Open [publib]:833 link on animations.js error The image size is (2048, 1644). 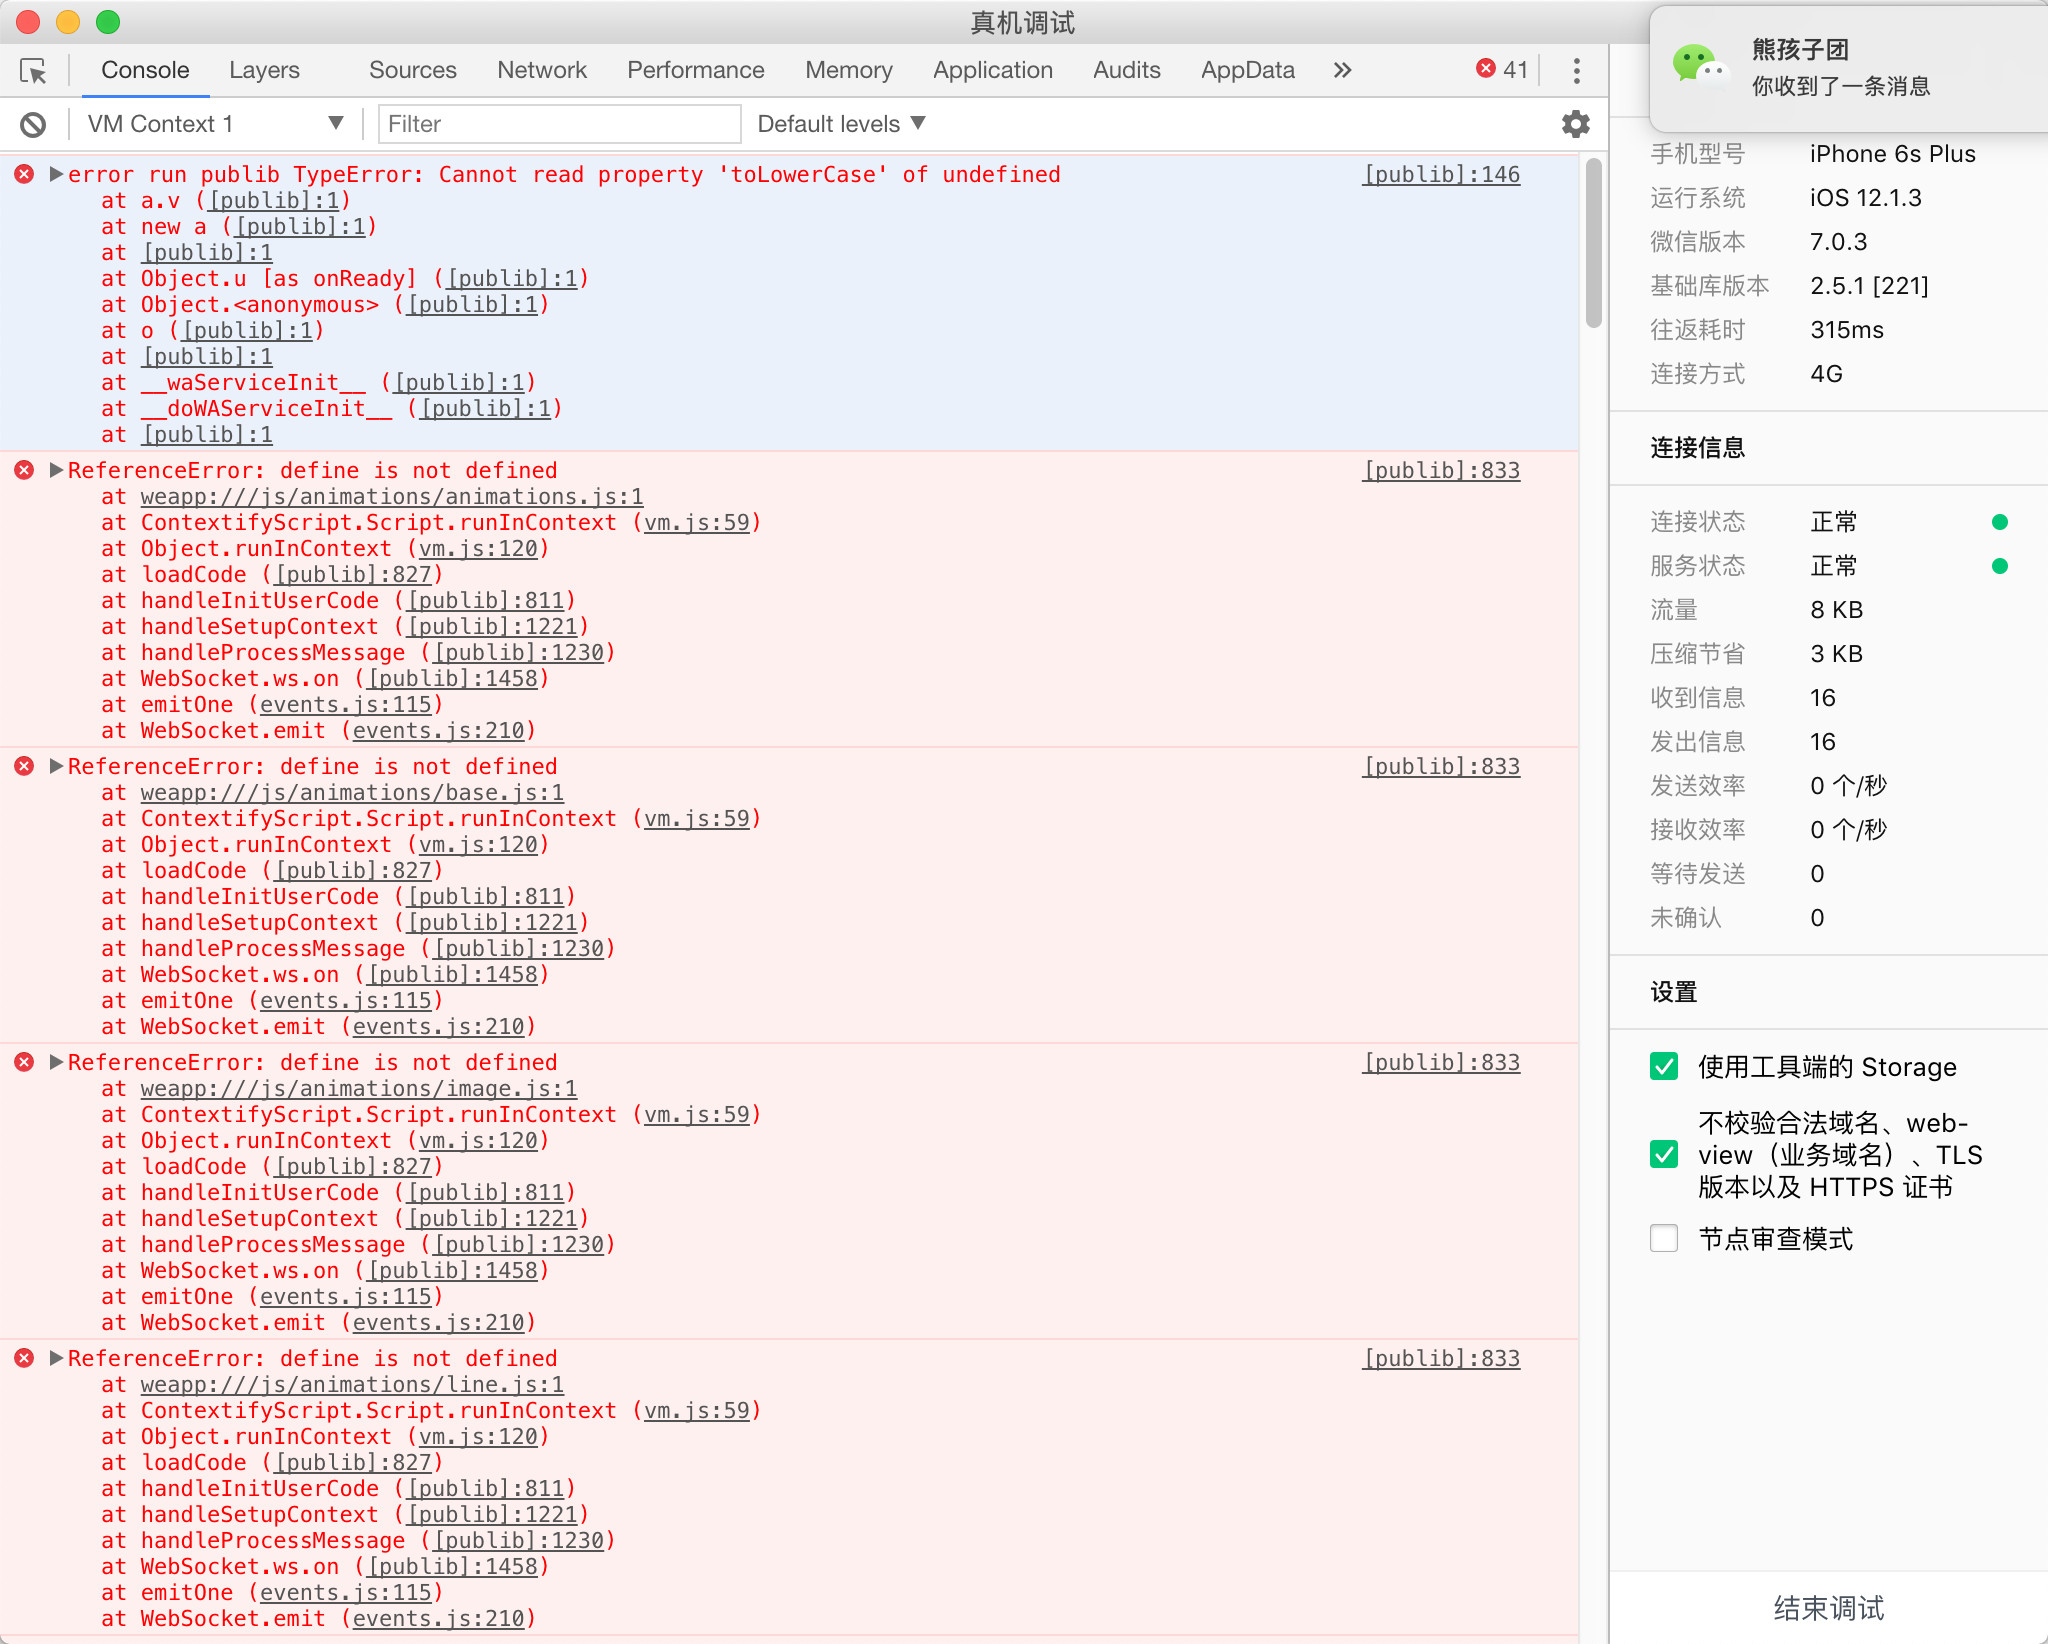click(1441, 470)
